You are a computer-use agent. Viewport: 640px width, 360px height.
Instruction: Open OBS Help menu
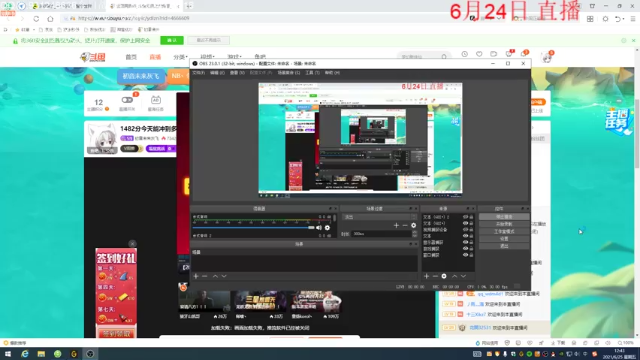332,73
